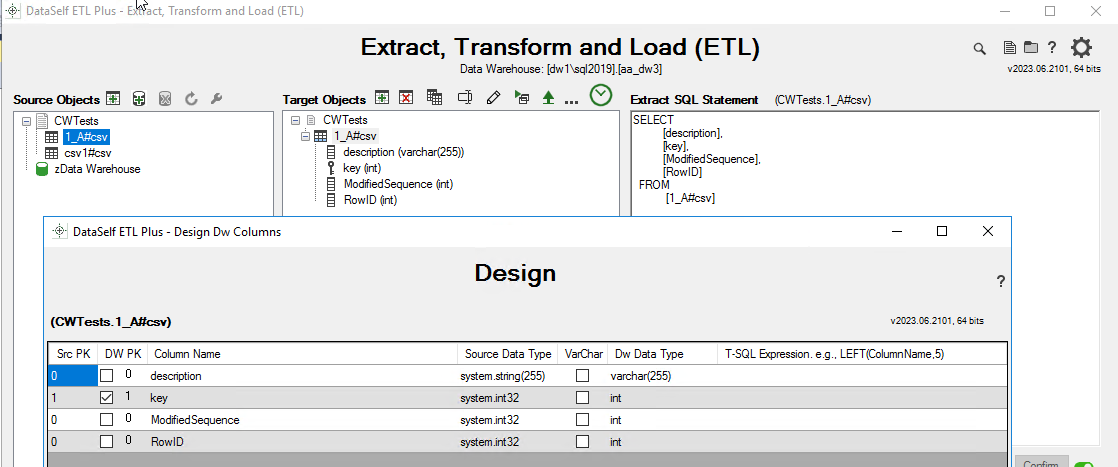Click the green upload arrow icon
This screenshot has width=1118, height=467.
(548, 98)
